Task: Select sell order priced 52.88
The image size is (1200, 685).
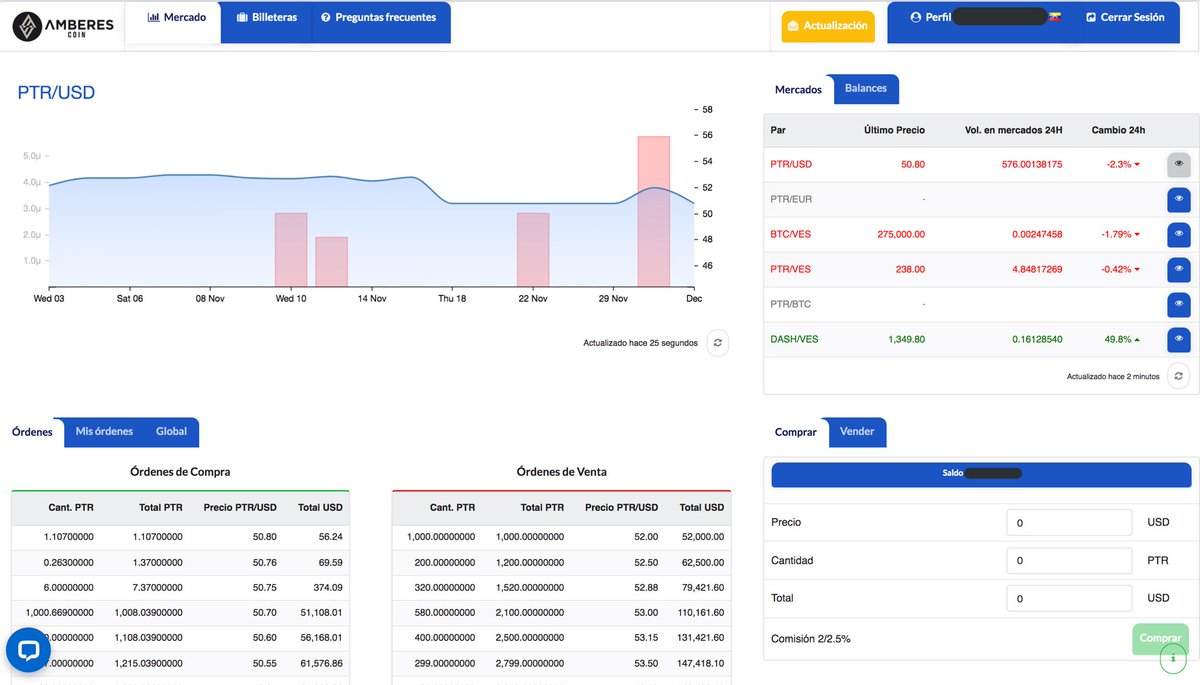Action: 562,587
